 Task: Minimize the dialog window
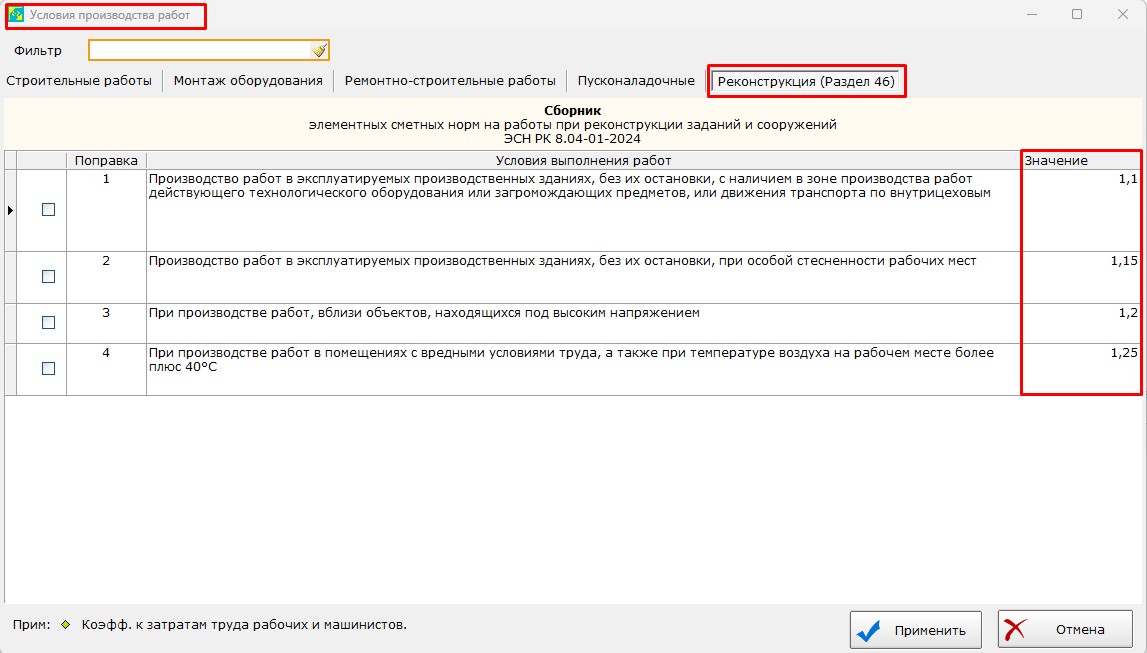point(1030,15)
